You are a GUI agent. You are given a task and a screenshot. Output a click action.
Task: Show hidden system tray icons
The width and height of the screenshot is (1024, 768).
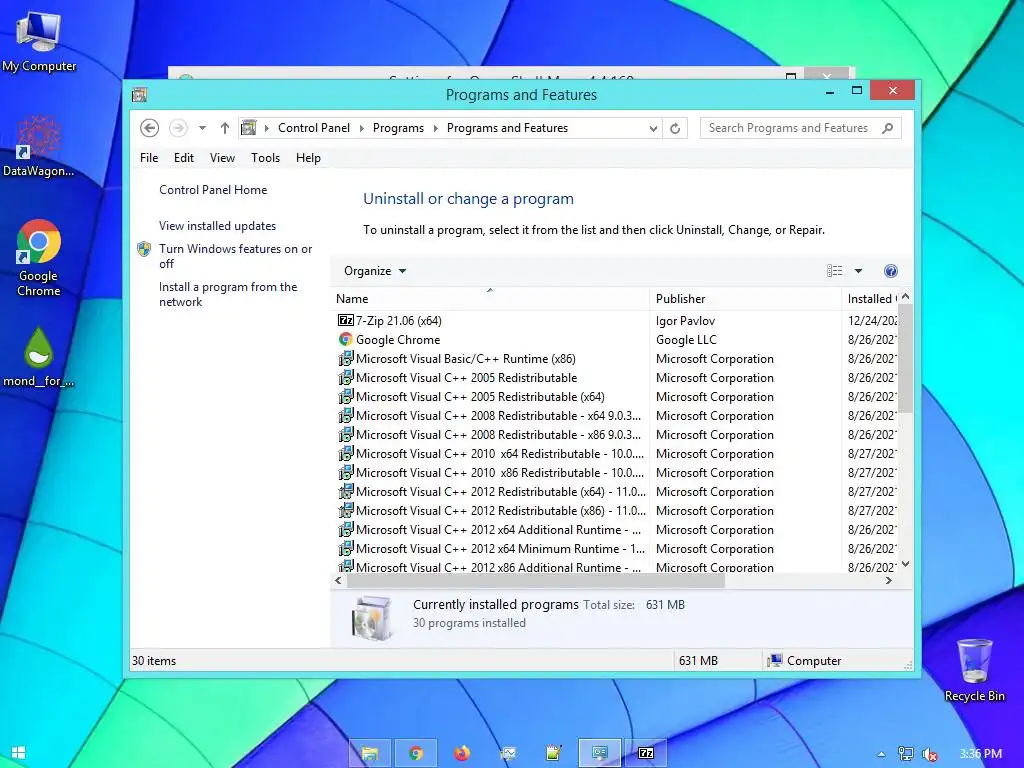coord(881,754)
